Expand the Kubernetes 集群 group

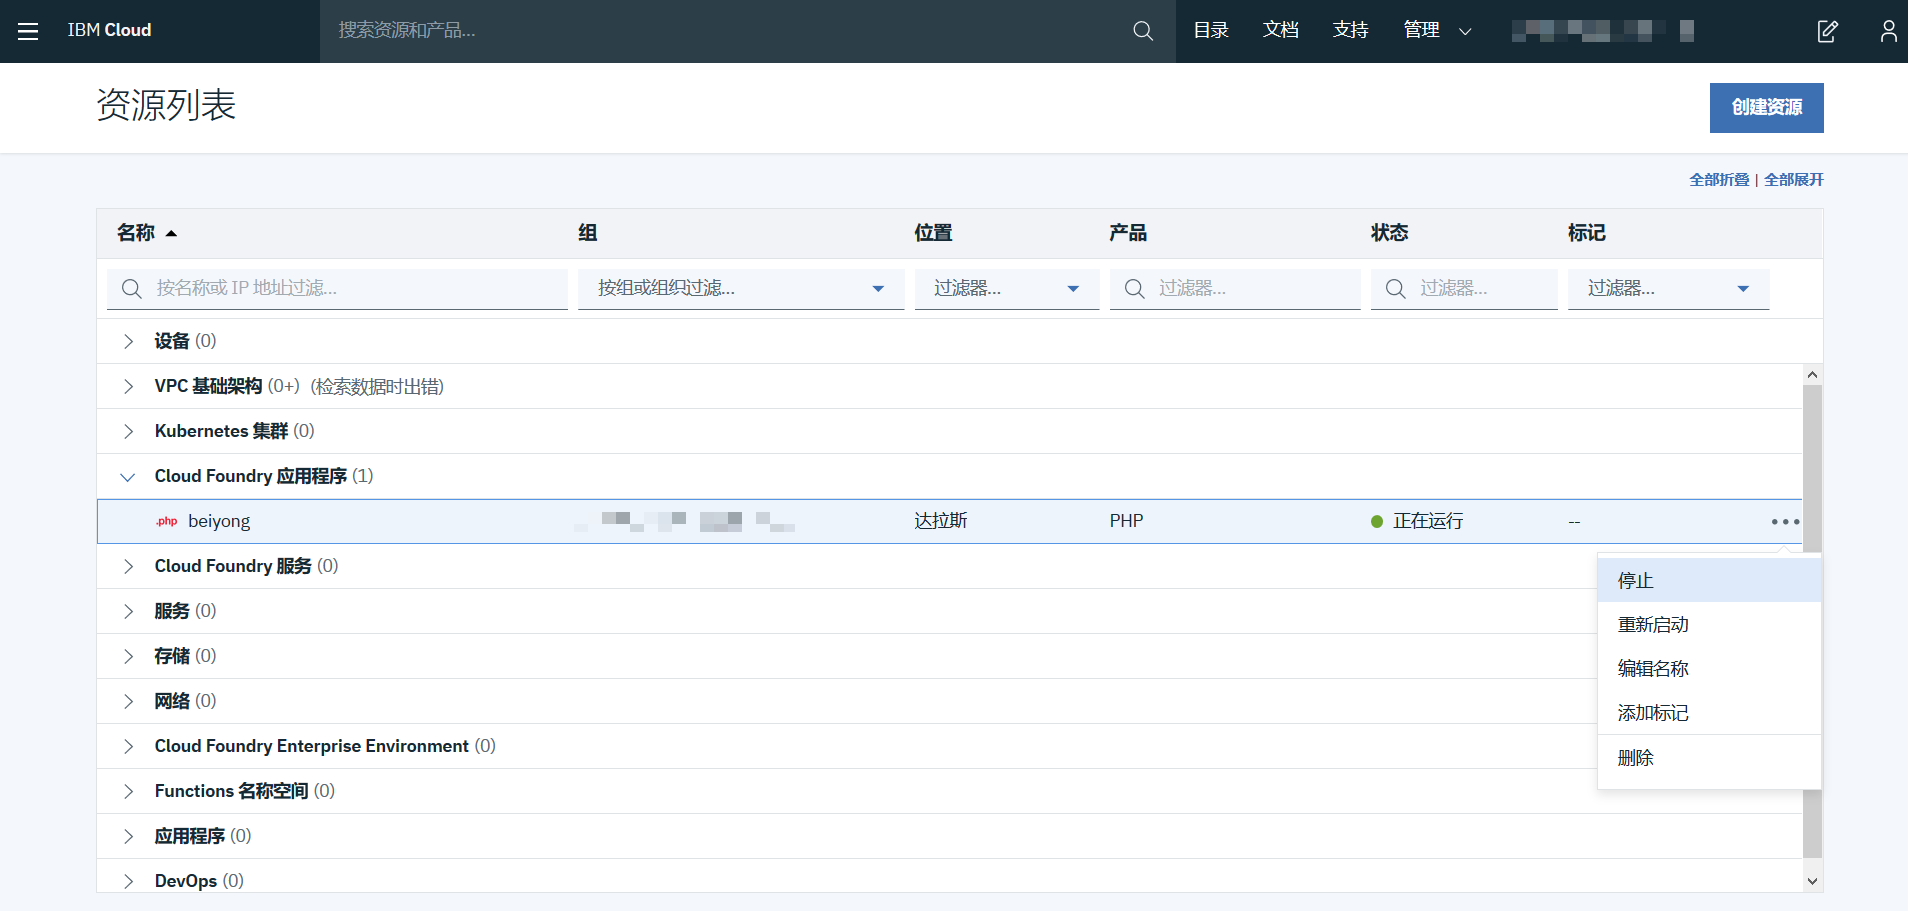128,431
